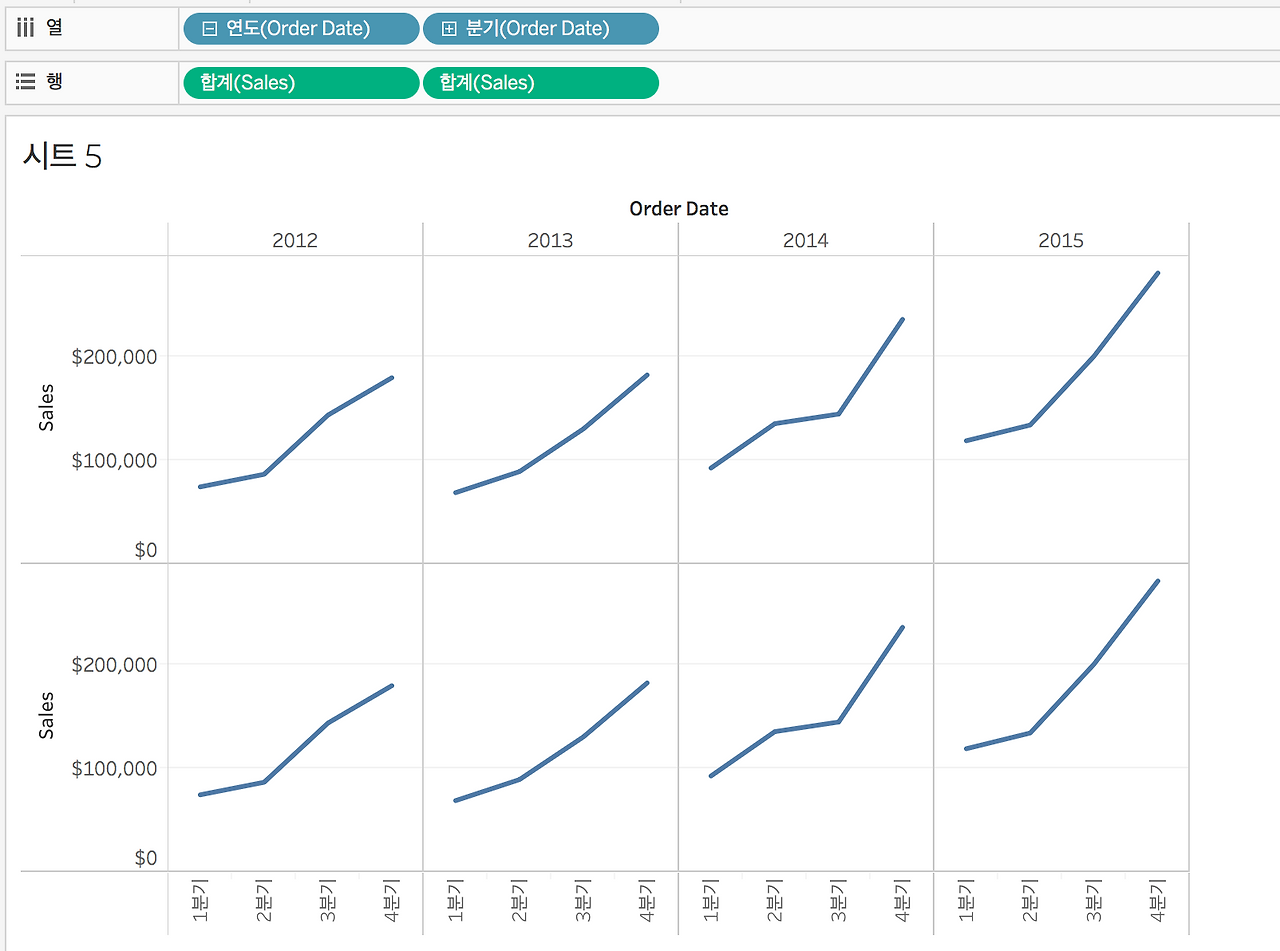
Task: Select the 2014 year column header
Action: (x=806, y=240)
